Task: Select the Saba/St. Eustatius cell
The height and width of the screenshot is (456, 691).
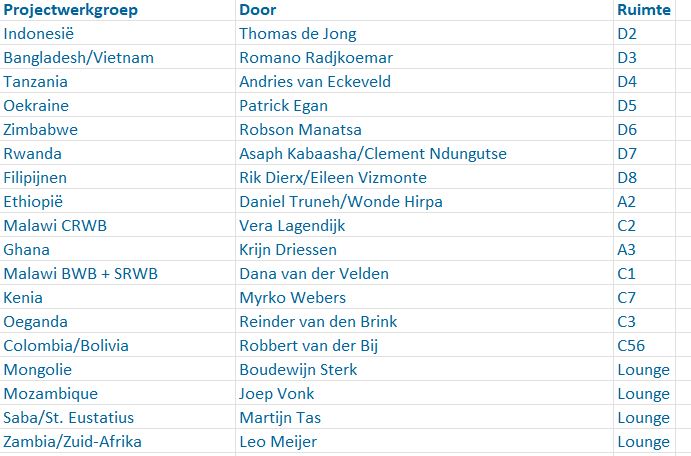Action: click(69, 418)
